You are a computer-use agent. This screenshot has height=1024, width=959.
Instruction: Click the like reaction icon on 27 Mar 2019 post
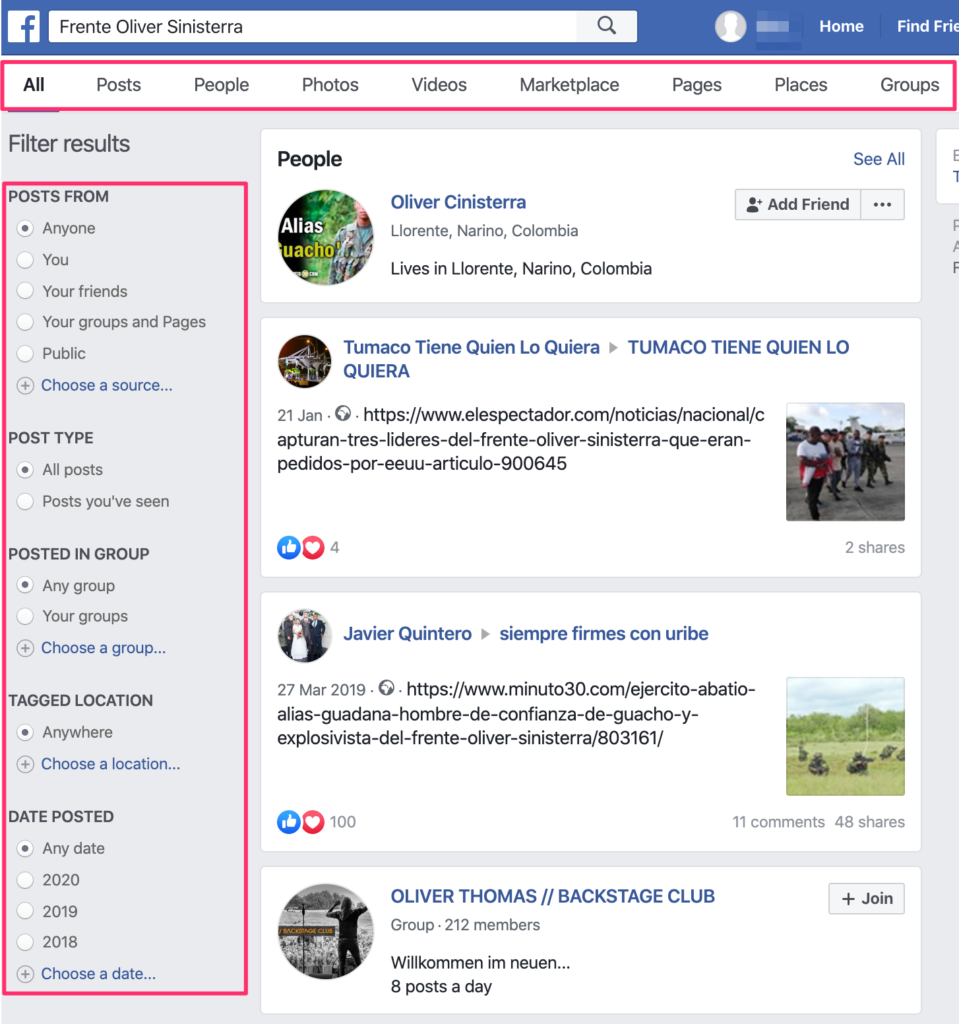(288, 822)
